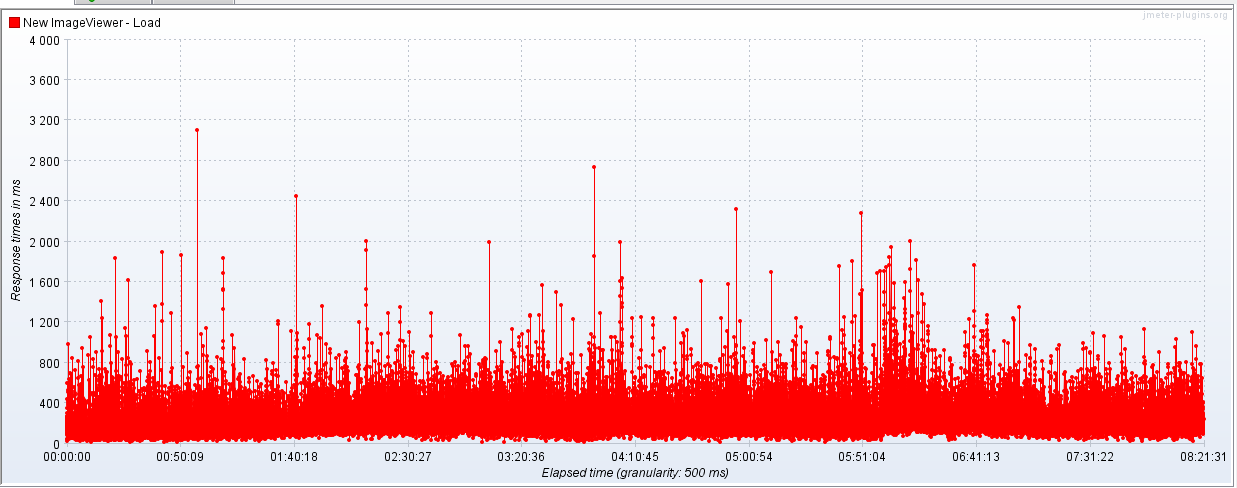The width and height of the screenshot is (1237, 488).
Task: Click the red legend color swatch
Action: [x=14, y=23]
